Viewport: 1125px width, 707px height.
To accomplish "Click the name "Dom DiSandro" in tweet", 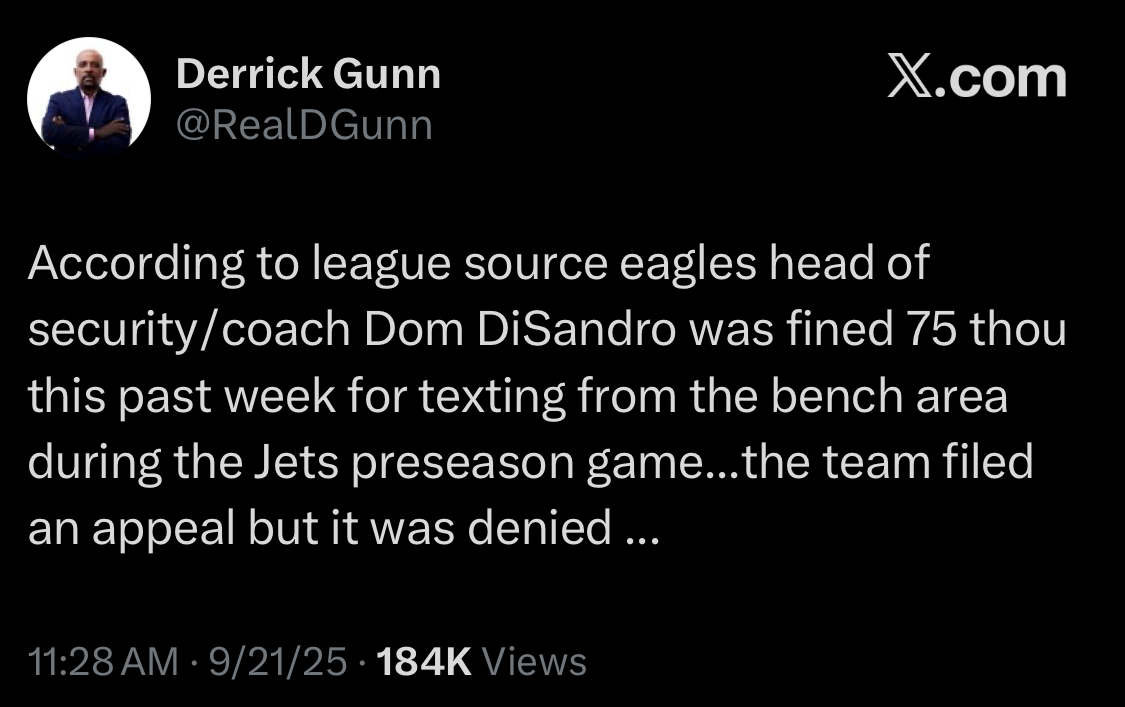I will pos(519,329).
